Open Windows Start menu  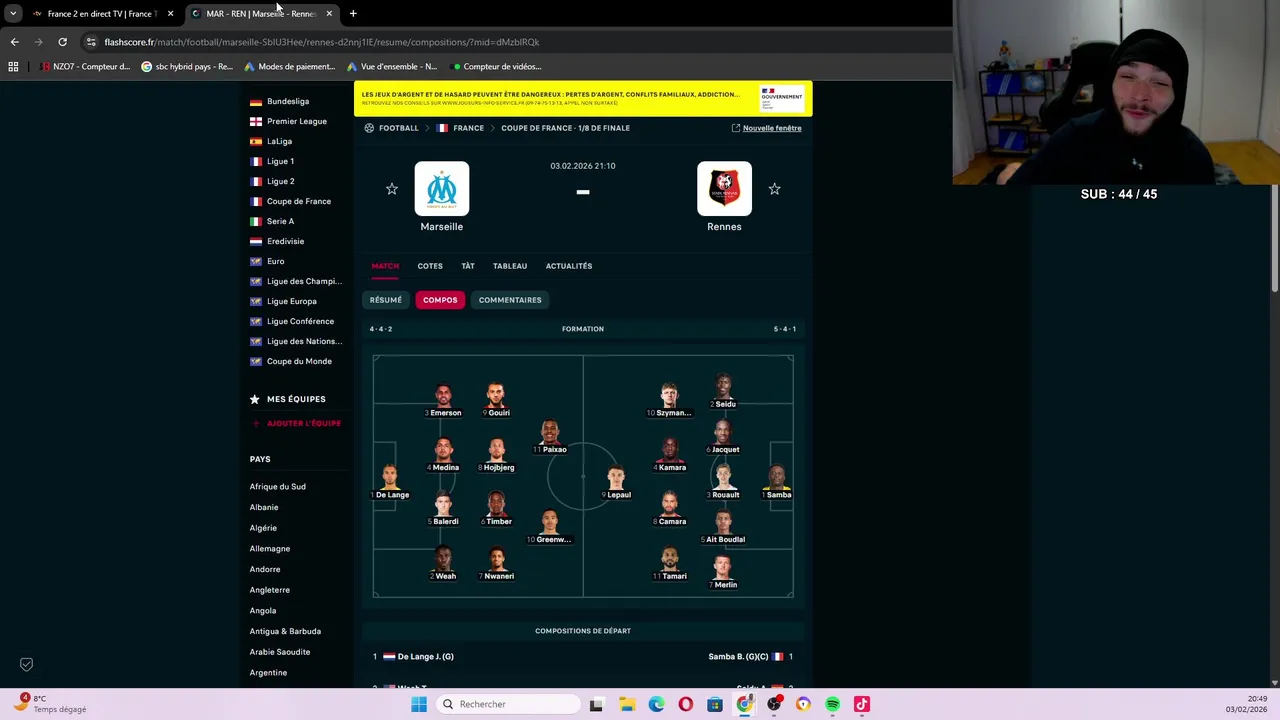[419, 704]
